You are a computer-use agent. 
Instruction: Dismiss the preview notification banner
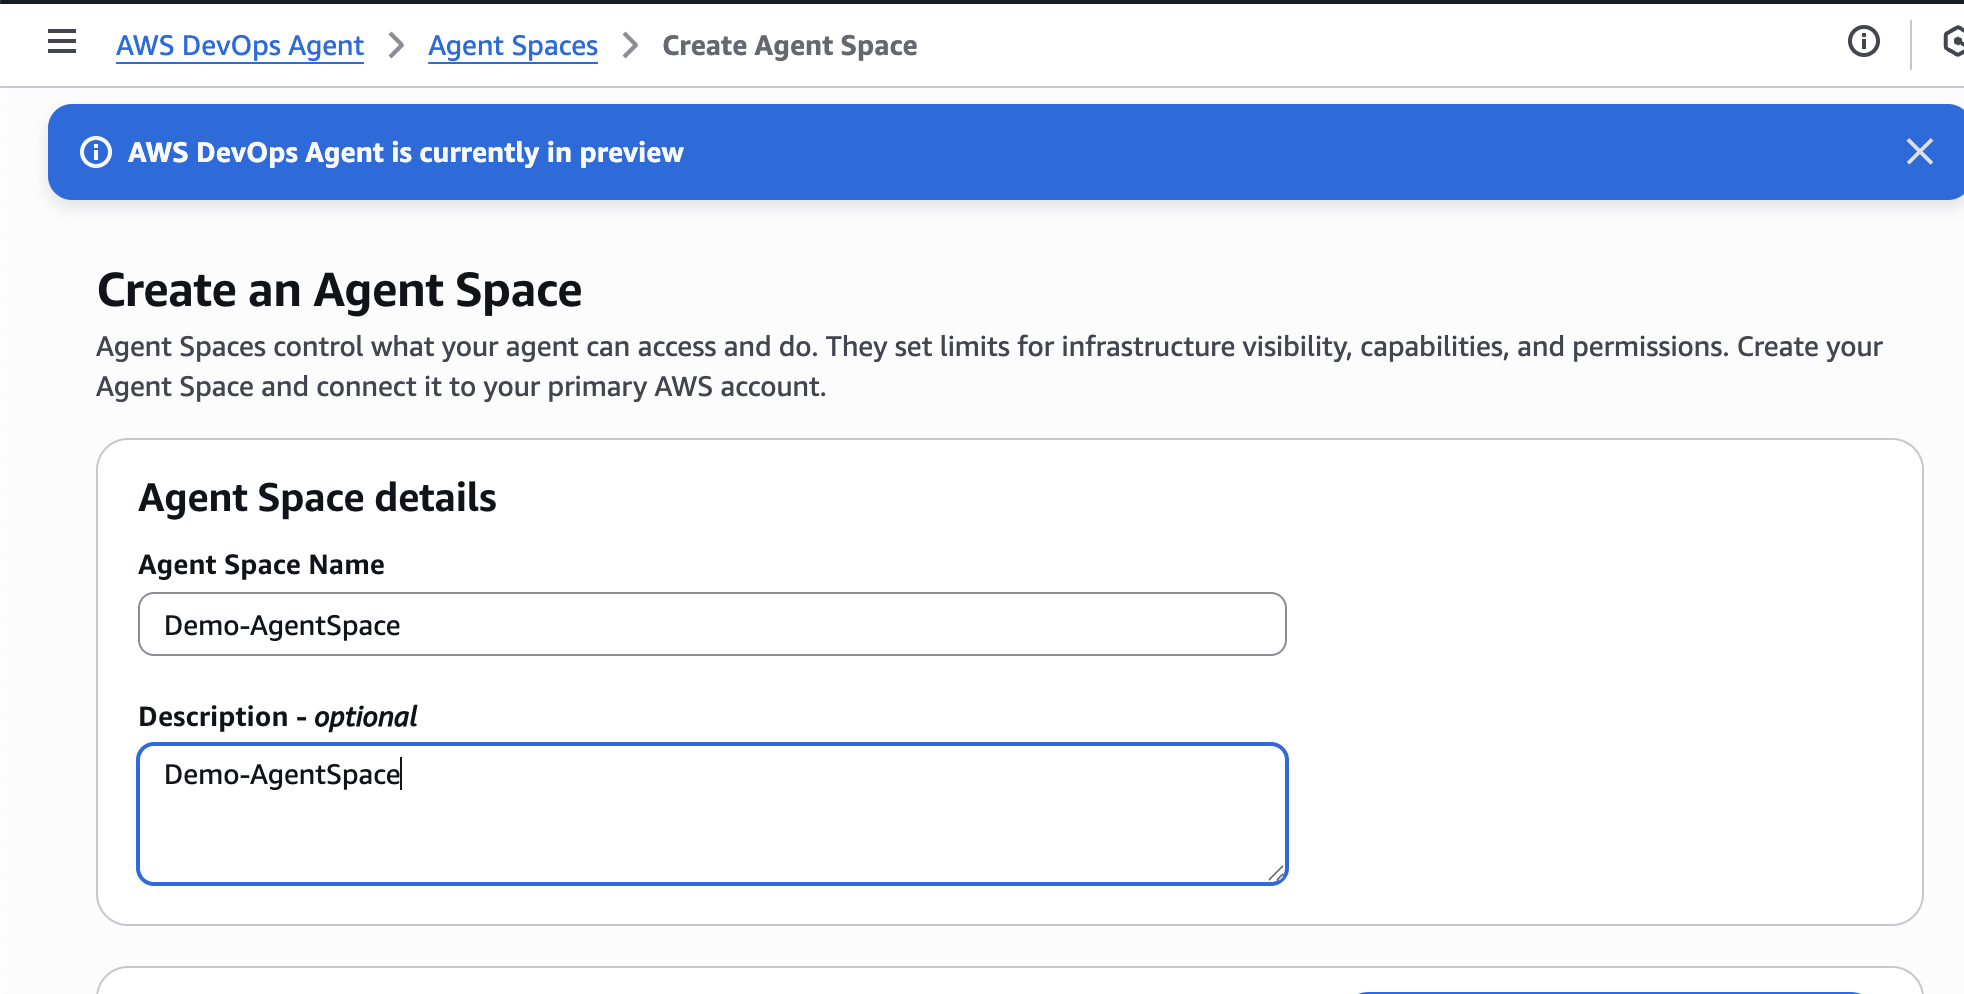point(1919,152)
